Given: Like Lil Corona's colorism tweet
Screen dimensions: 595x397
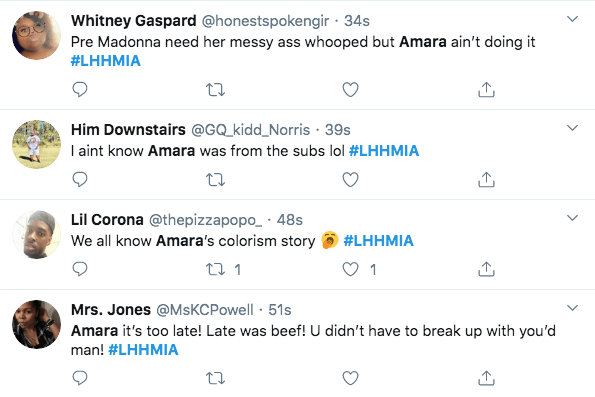Looking at the screenshot, I should [x=350, y=269].
